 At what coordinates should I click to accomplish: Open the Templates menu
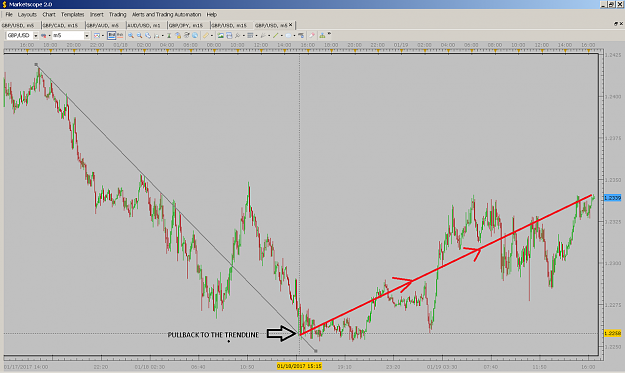73,14
